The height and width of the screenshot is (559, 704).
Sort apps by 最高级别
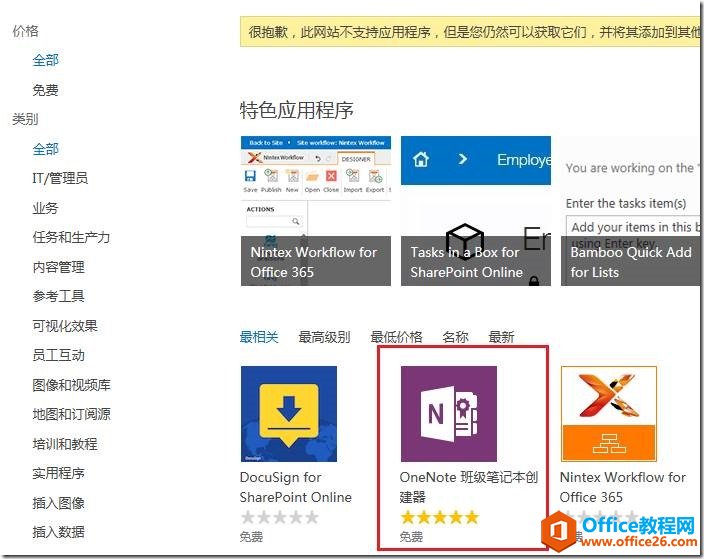coord(324,337)
